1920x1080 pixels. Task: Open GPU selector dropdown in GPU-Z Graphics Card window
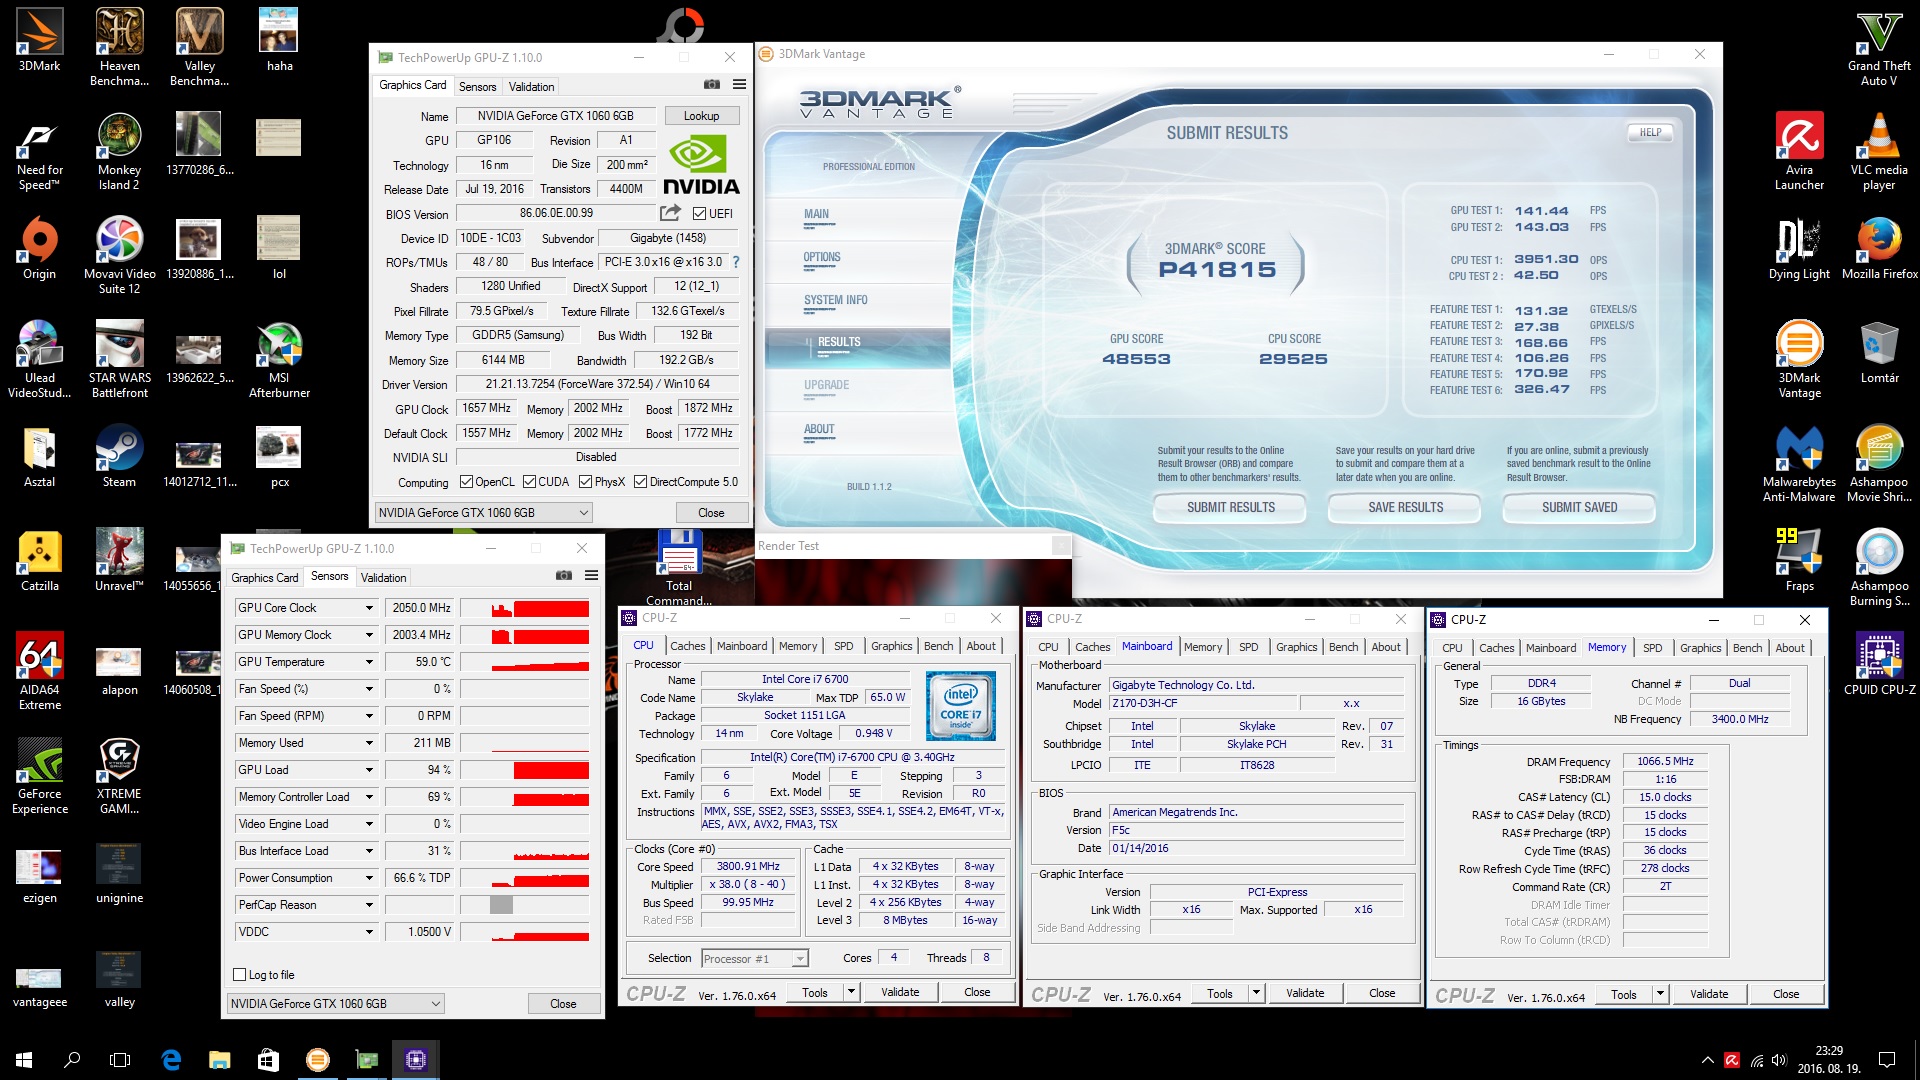pyautogui.click(x=484, y=513)
